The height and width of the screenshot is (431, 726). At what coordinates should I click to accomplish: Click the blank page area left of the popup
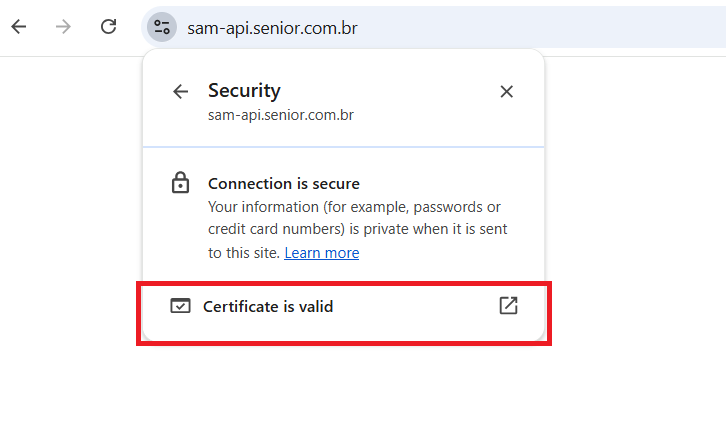70,200
